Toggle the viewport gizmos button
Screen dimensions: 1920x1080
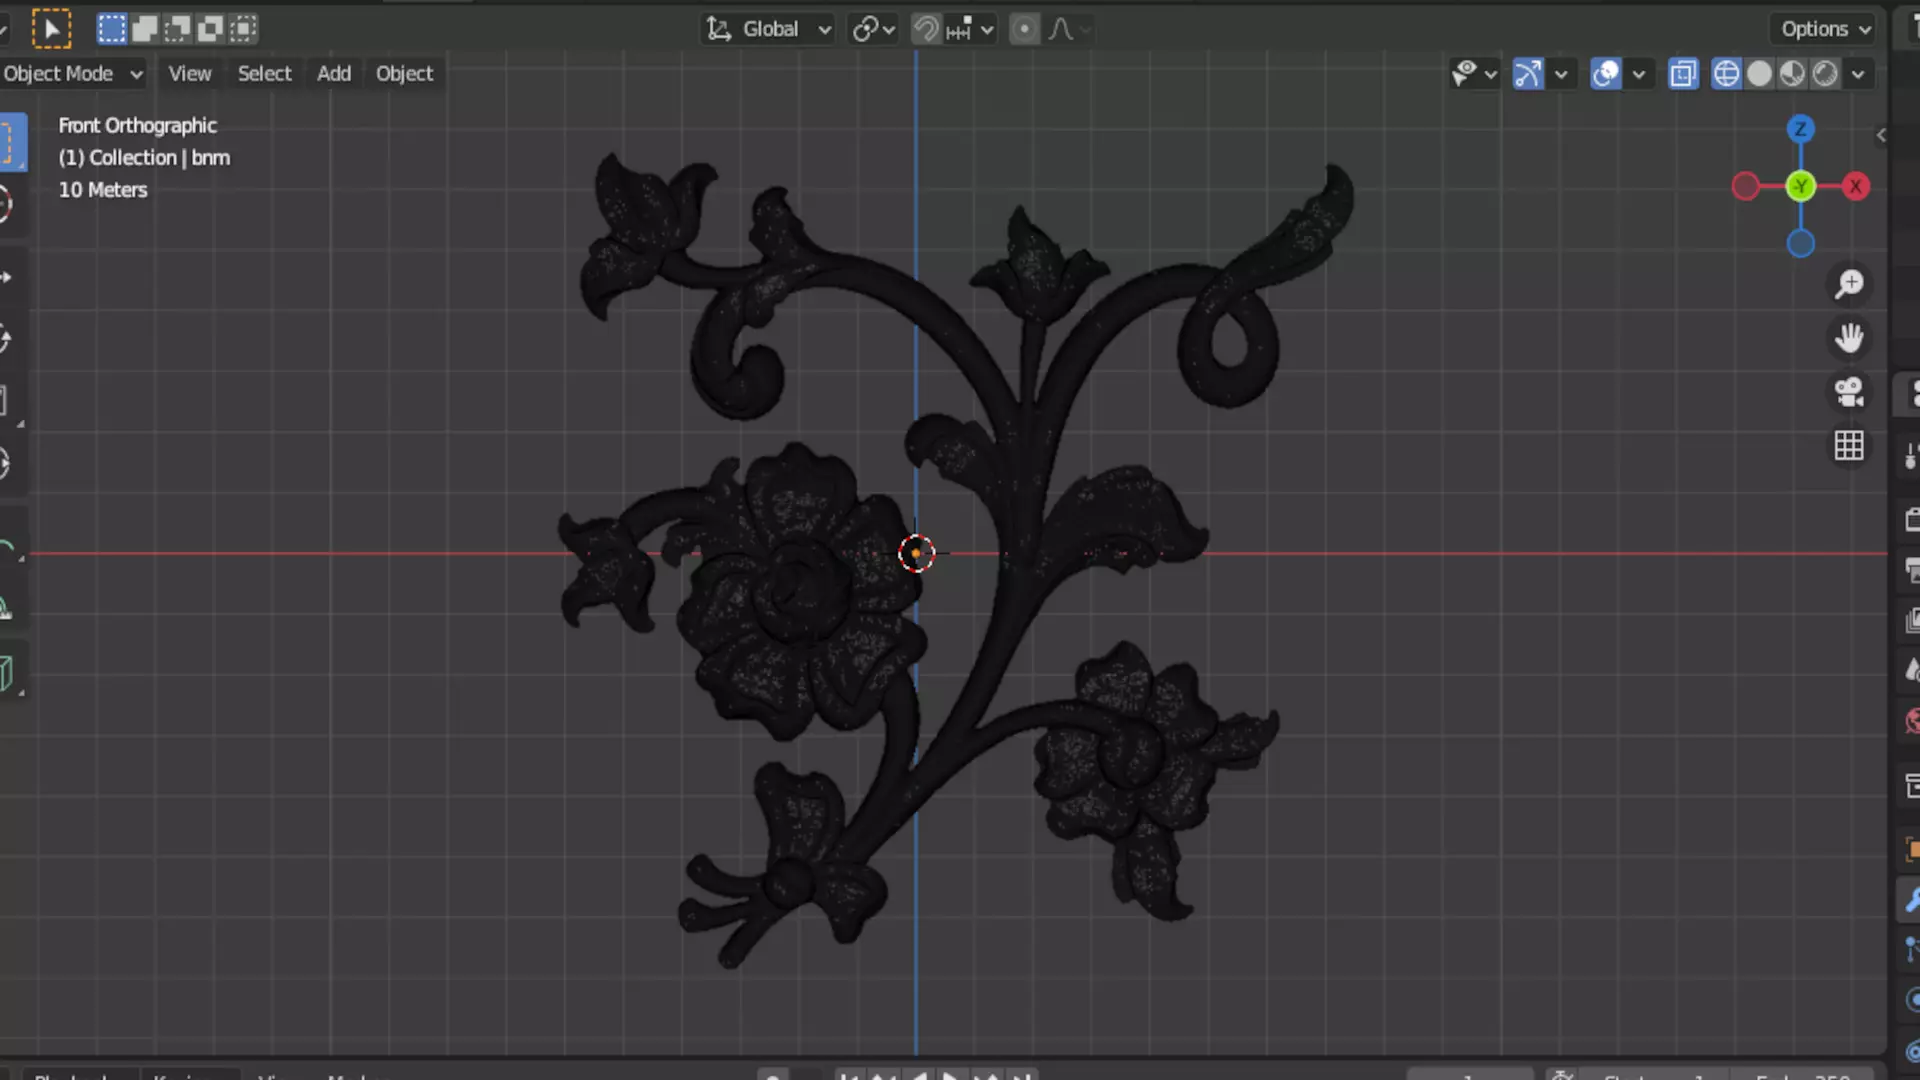[1527, 73]
